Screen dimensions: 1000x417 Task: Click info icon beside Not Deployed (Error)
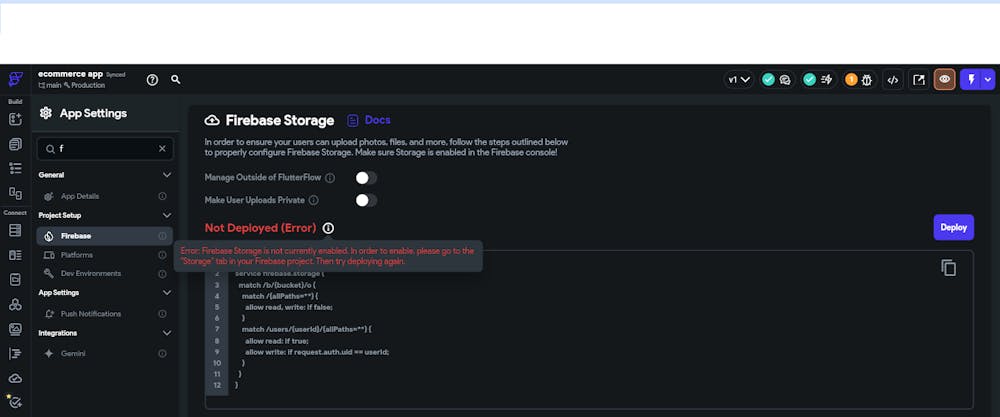(x=328, y=228)
